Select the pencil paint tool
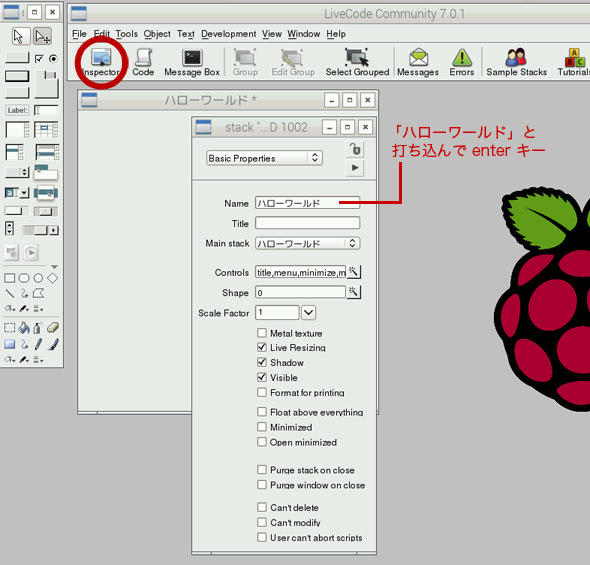The image size is (590, 565). pos(38,344)
